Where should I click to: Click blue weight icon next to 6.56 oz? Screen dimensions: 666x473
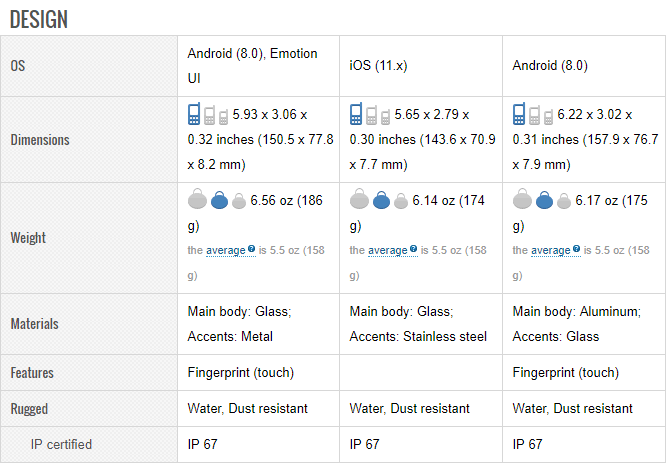219,201
